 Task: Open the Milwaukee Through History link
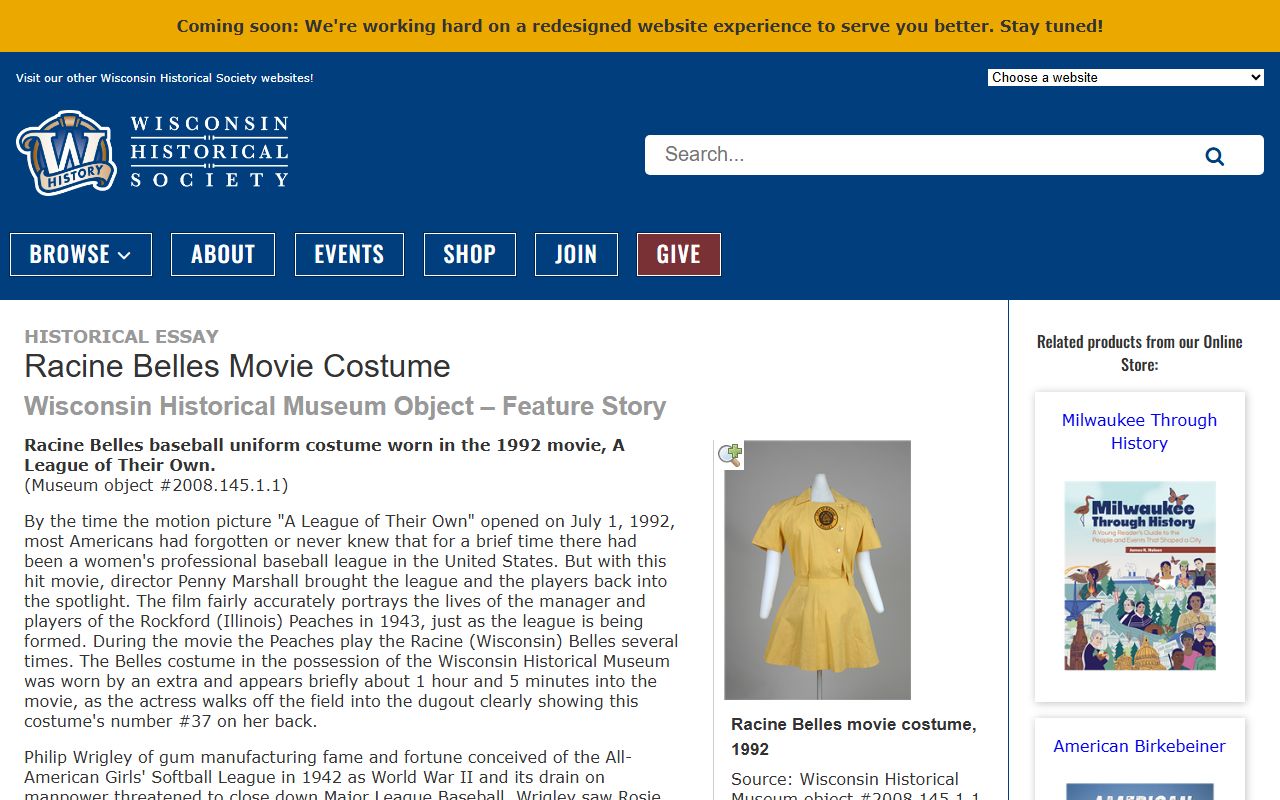(1139, 431)
